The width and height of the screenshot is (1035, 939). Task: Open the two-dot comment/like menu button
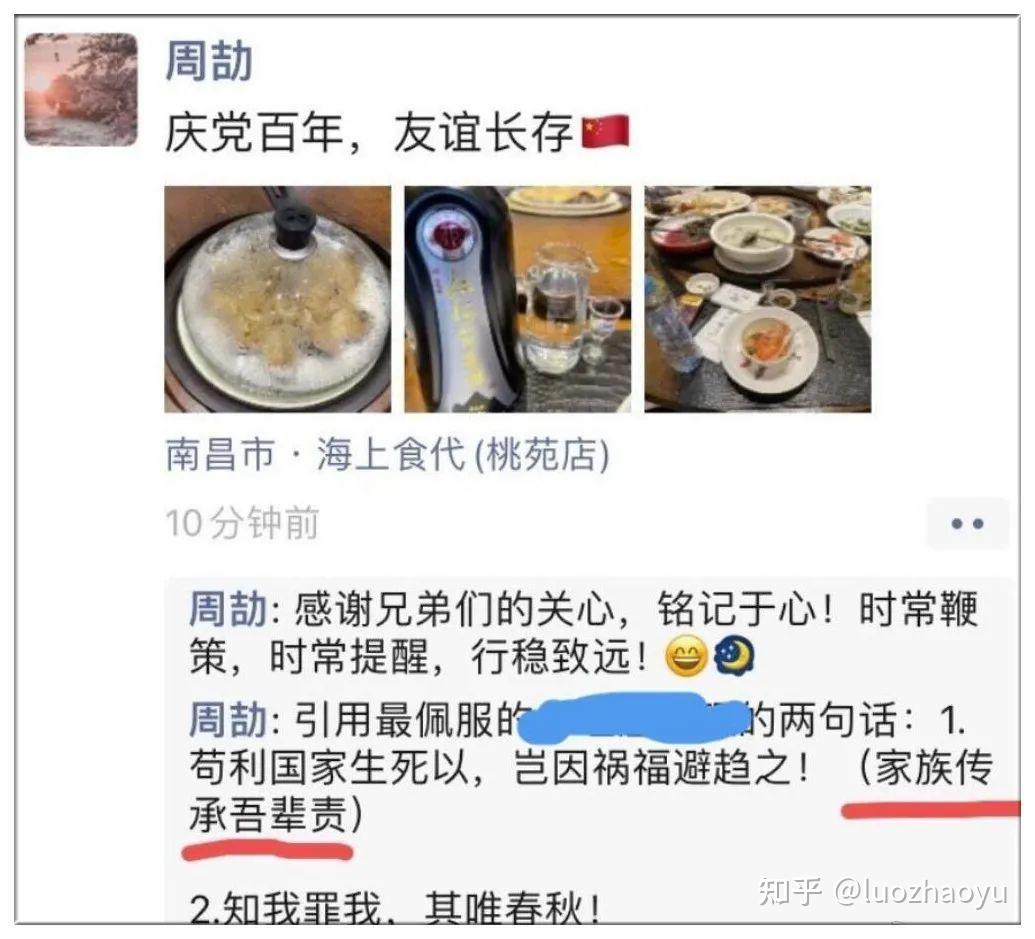click(968, 524)
